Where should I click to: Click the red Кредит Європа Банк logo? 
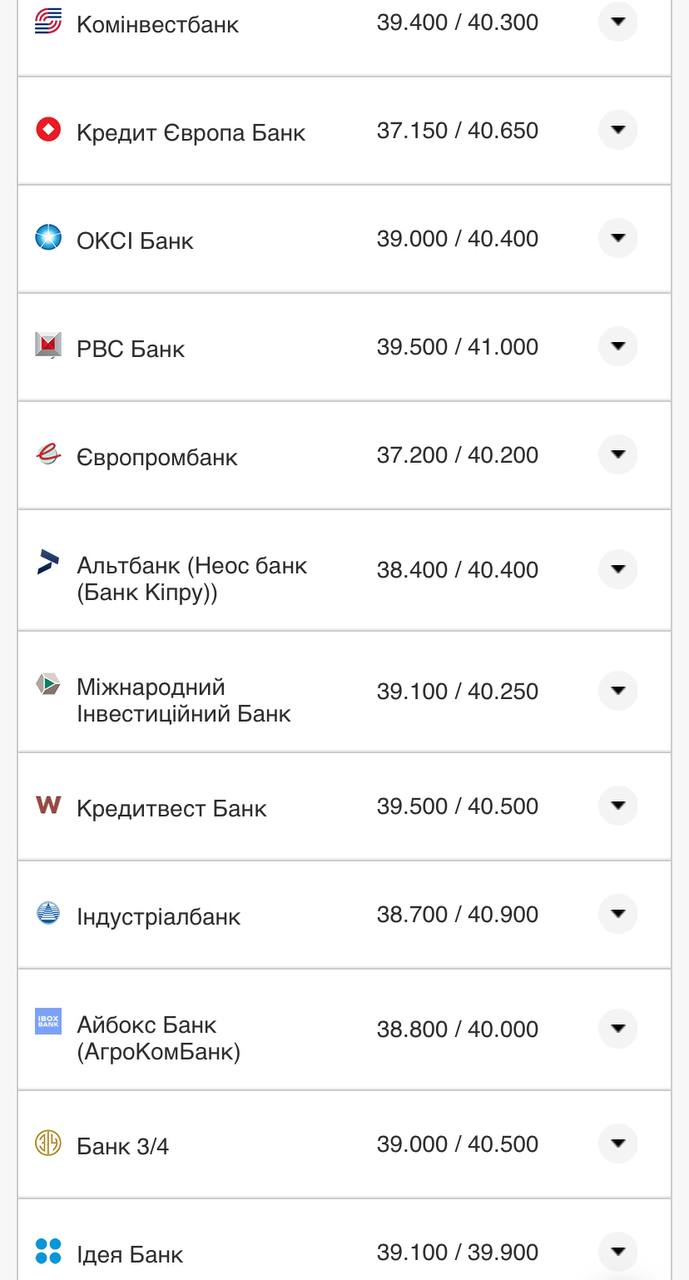[47, 130]
